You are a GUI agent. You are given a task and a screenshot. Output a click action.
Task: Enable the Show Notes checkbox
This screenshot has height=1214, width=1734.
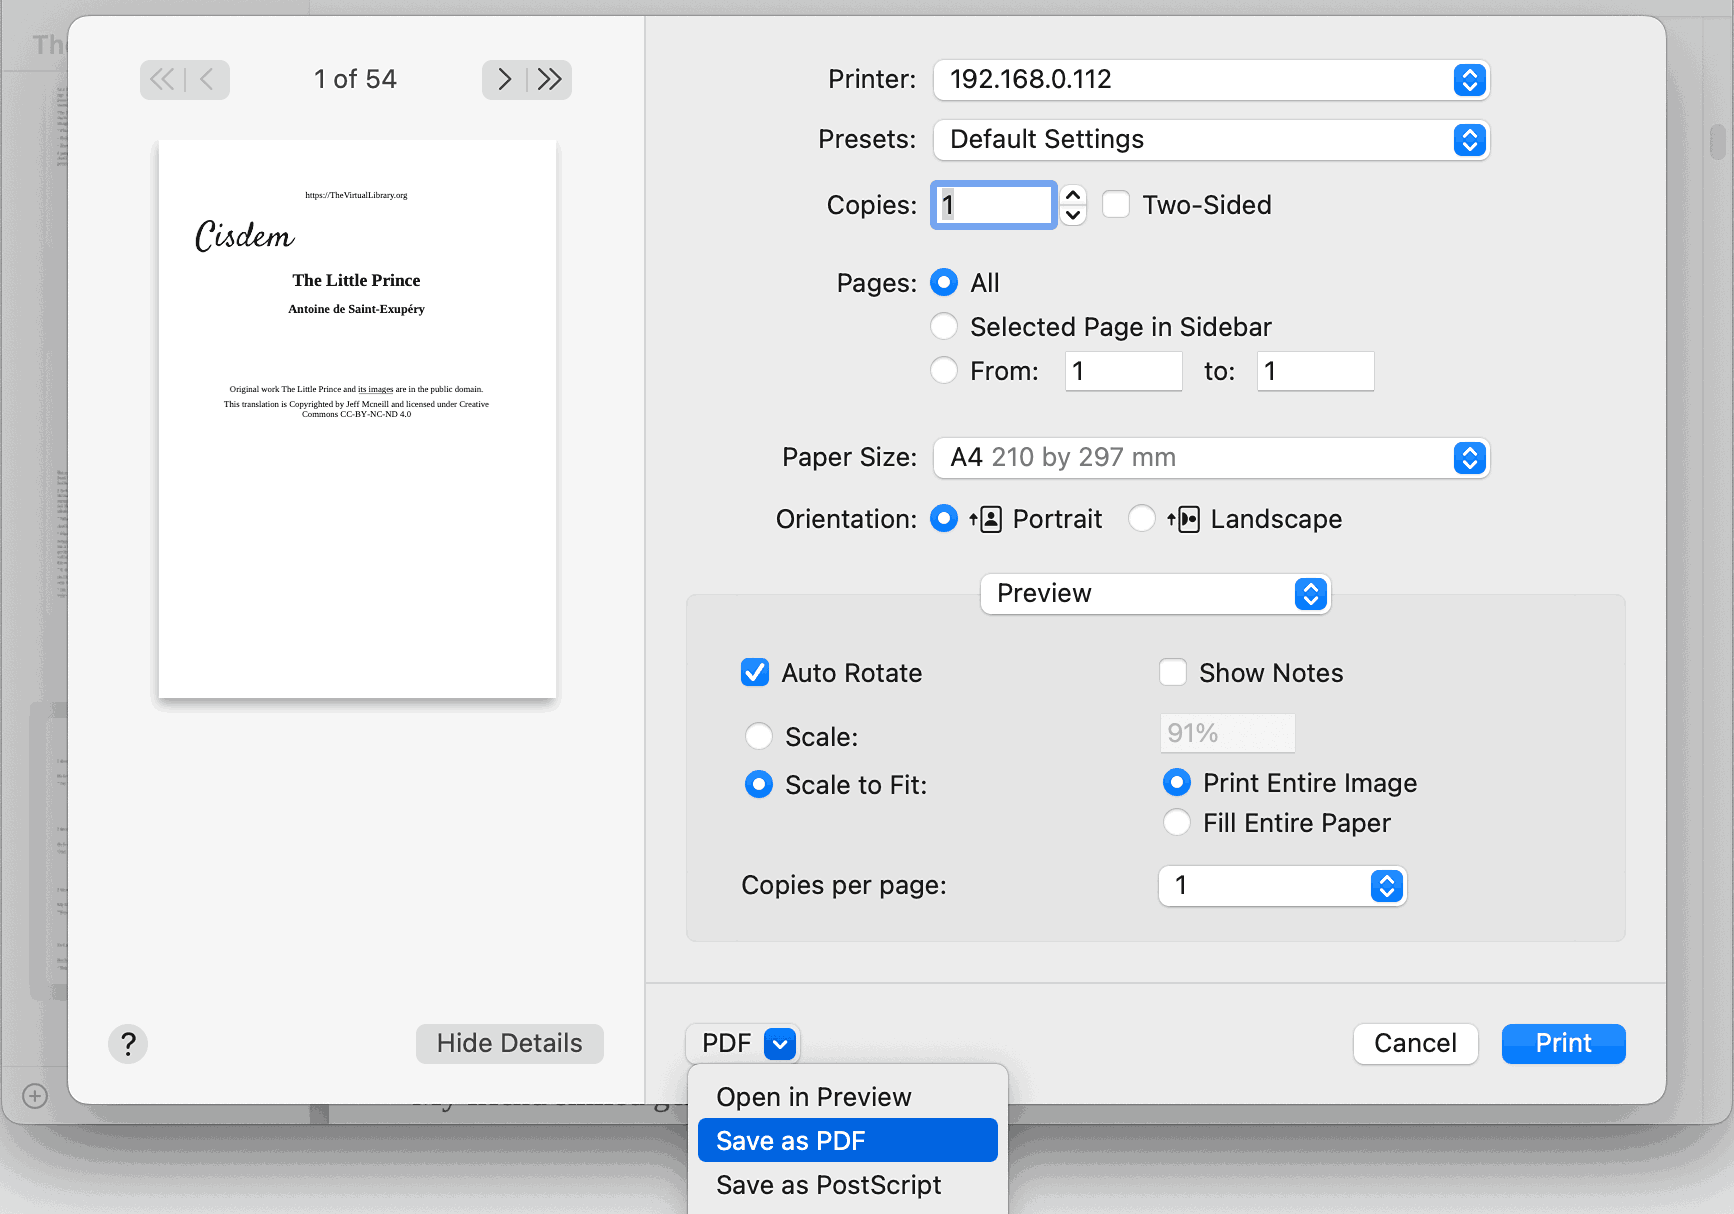click(x=1173, y=672)
